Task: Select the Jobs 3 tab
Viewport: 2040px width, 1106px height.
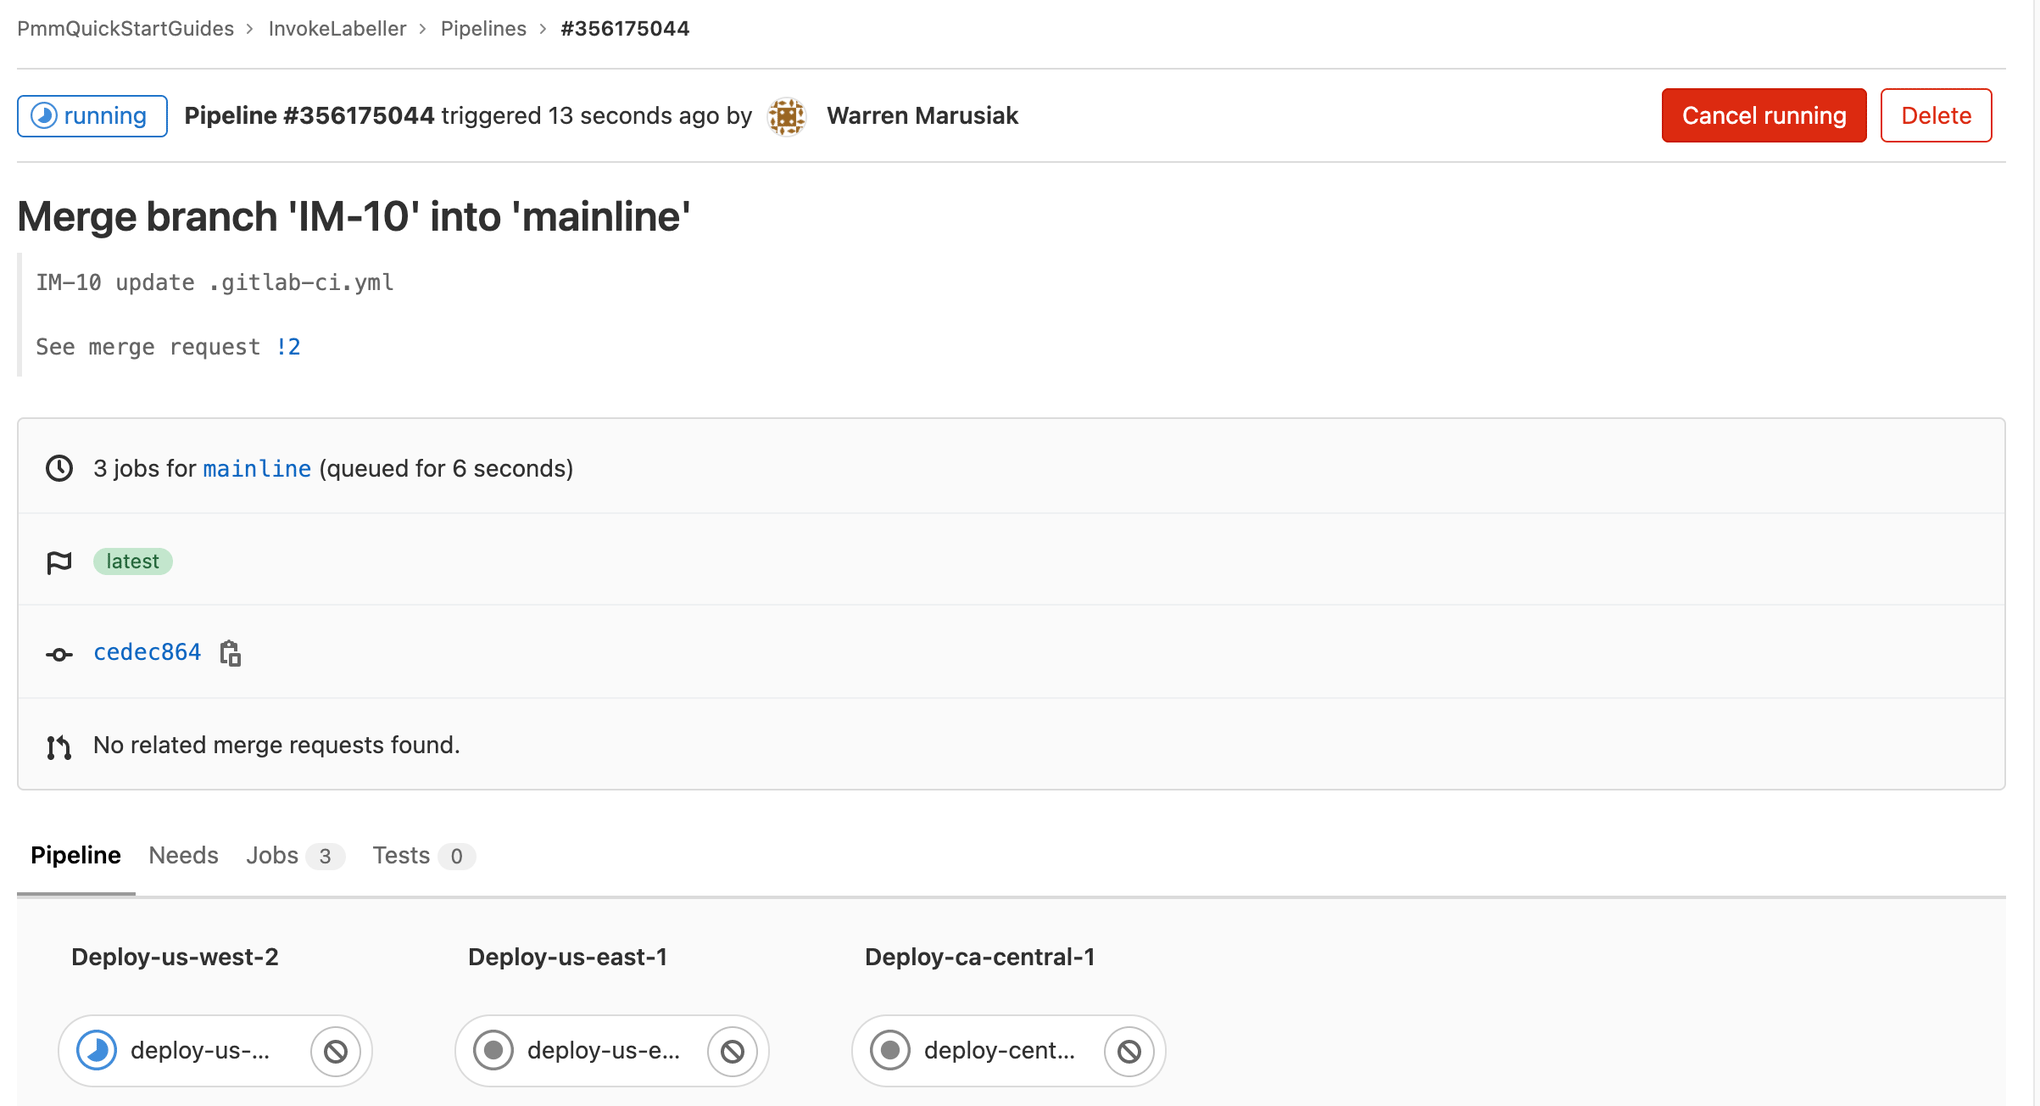Action: click(291, 855)
